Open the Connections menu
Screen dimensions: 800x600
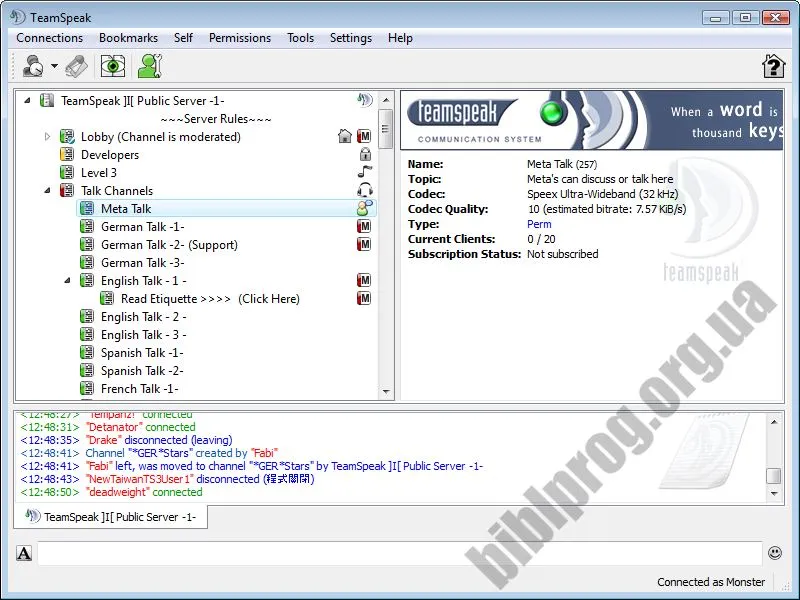(49, 38)
